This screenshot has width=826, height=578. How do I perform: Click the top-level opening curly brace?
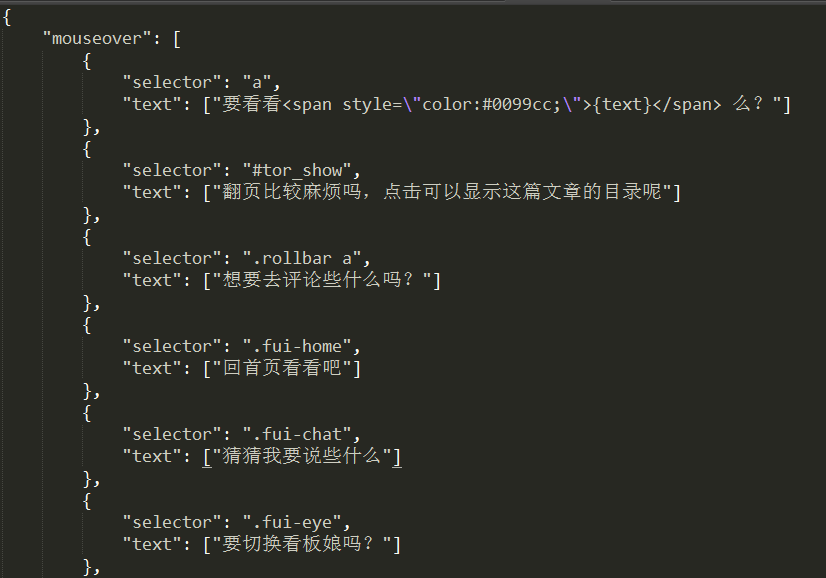(7, 17)
